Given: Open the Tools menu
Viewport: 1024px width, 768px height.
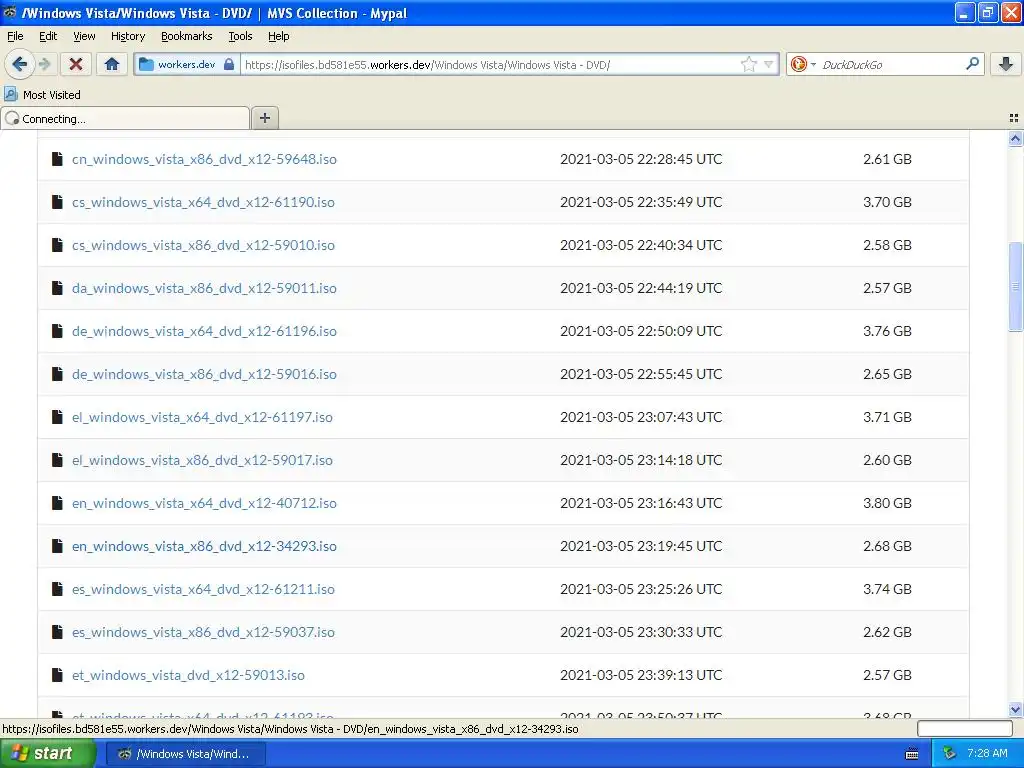Looking at the screenshot, I should [240, 37].
